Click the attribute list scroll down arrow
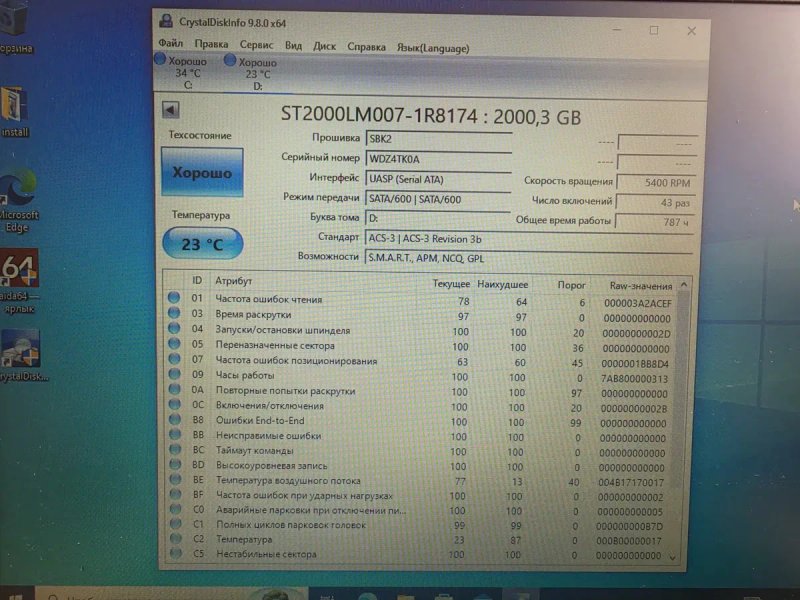This screenshot has width=800, height=600. coord(672,558)
